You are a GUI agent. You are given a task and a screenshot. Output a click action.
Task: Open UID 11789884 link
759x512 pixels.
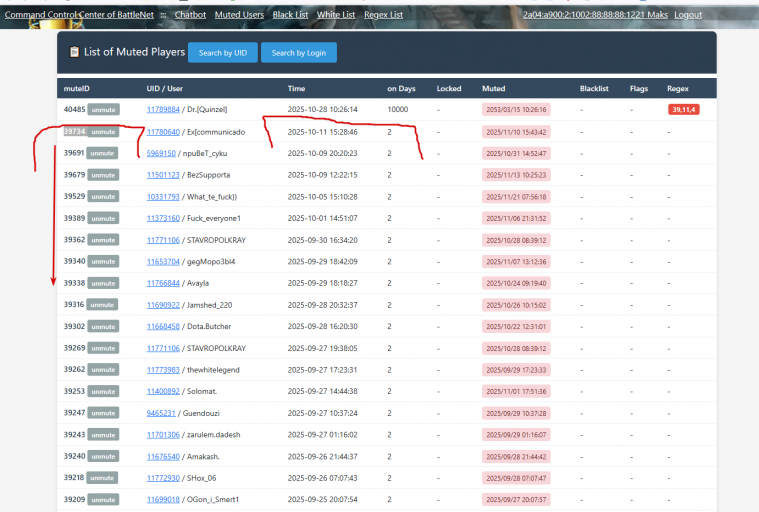point(163,109)
